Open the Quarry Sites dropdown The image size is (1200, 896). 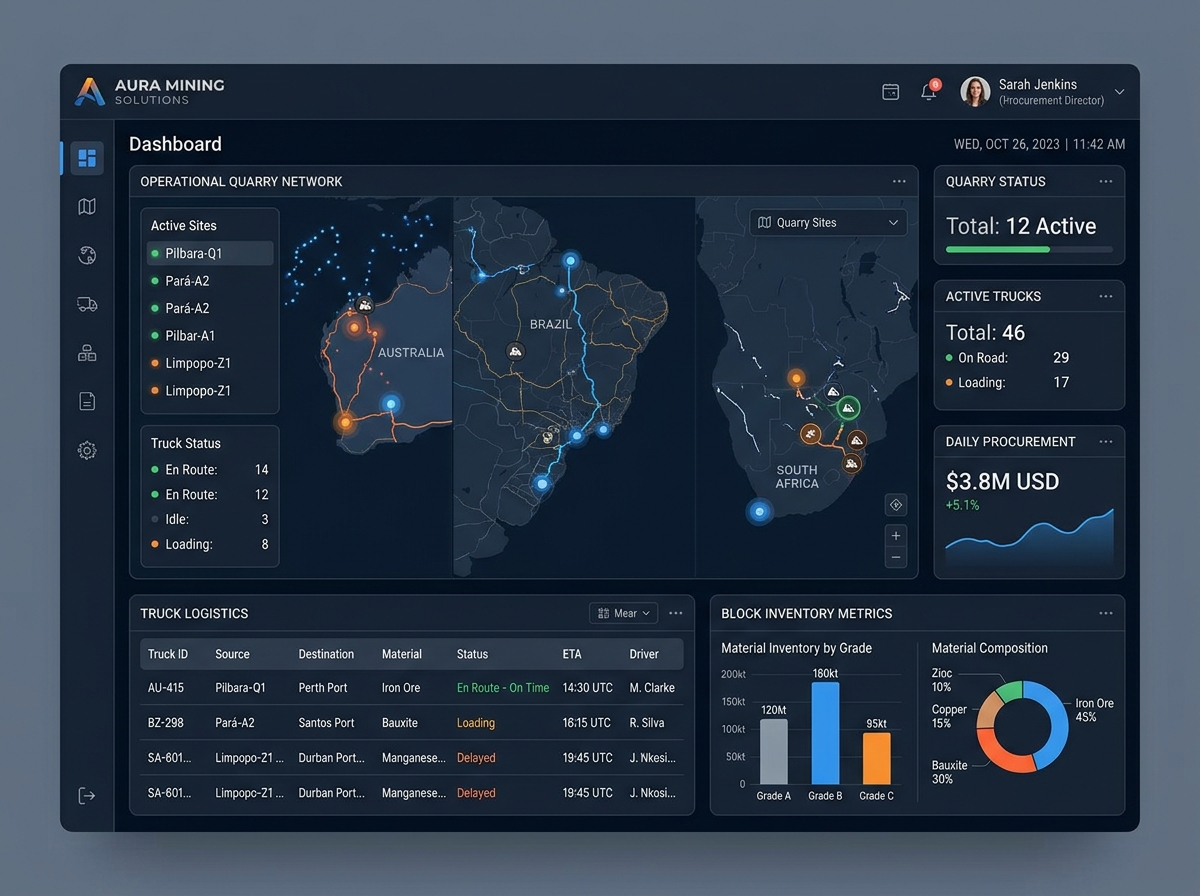click(x=828, y=222)
